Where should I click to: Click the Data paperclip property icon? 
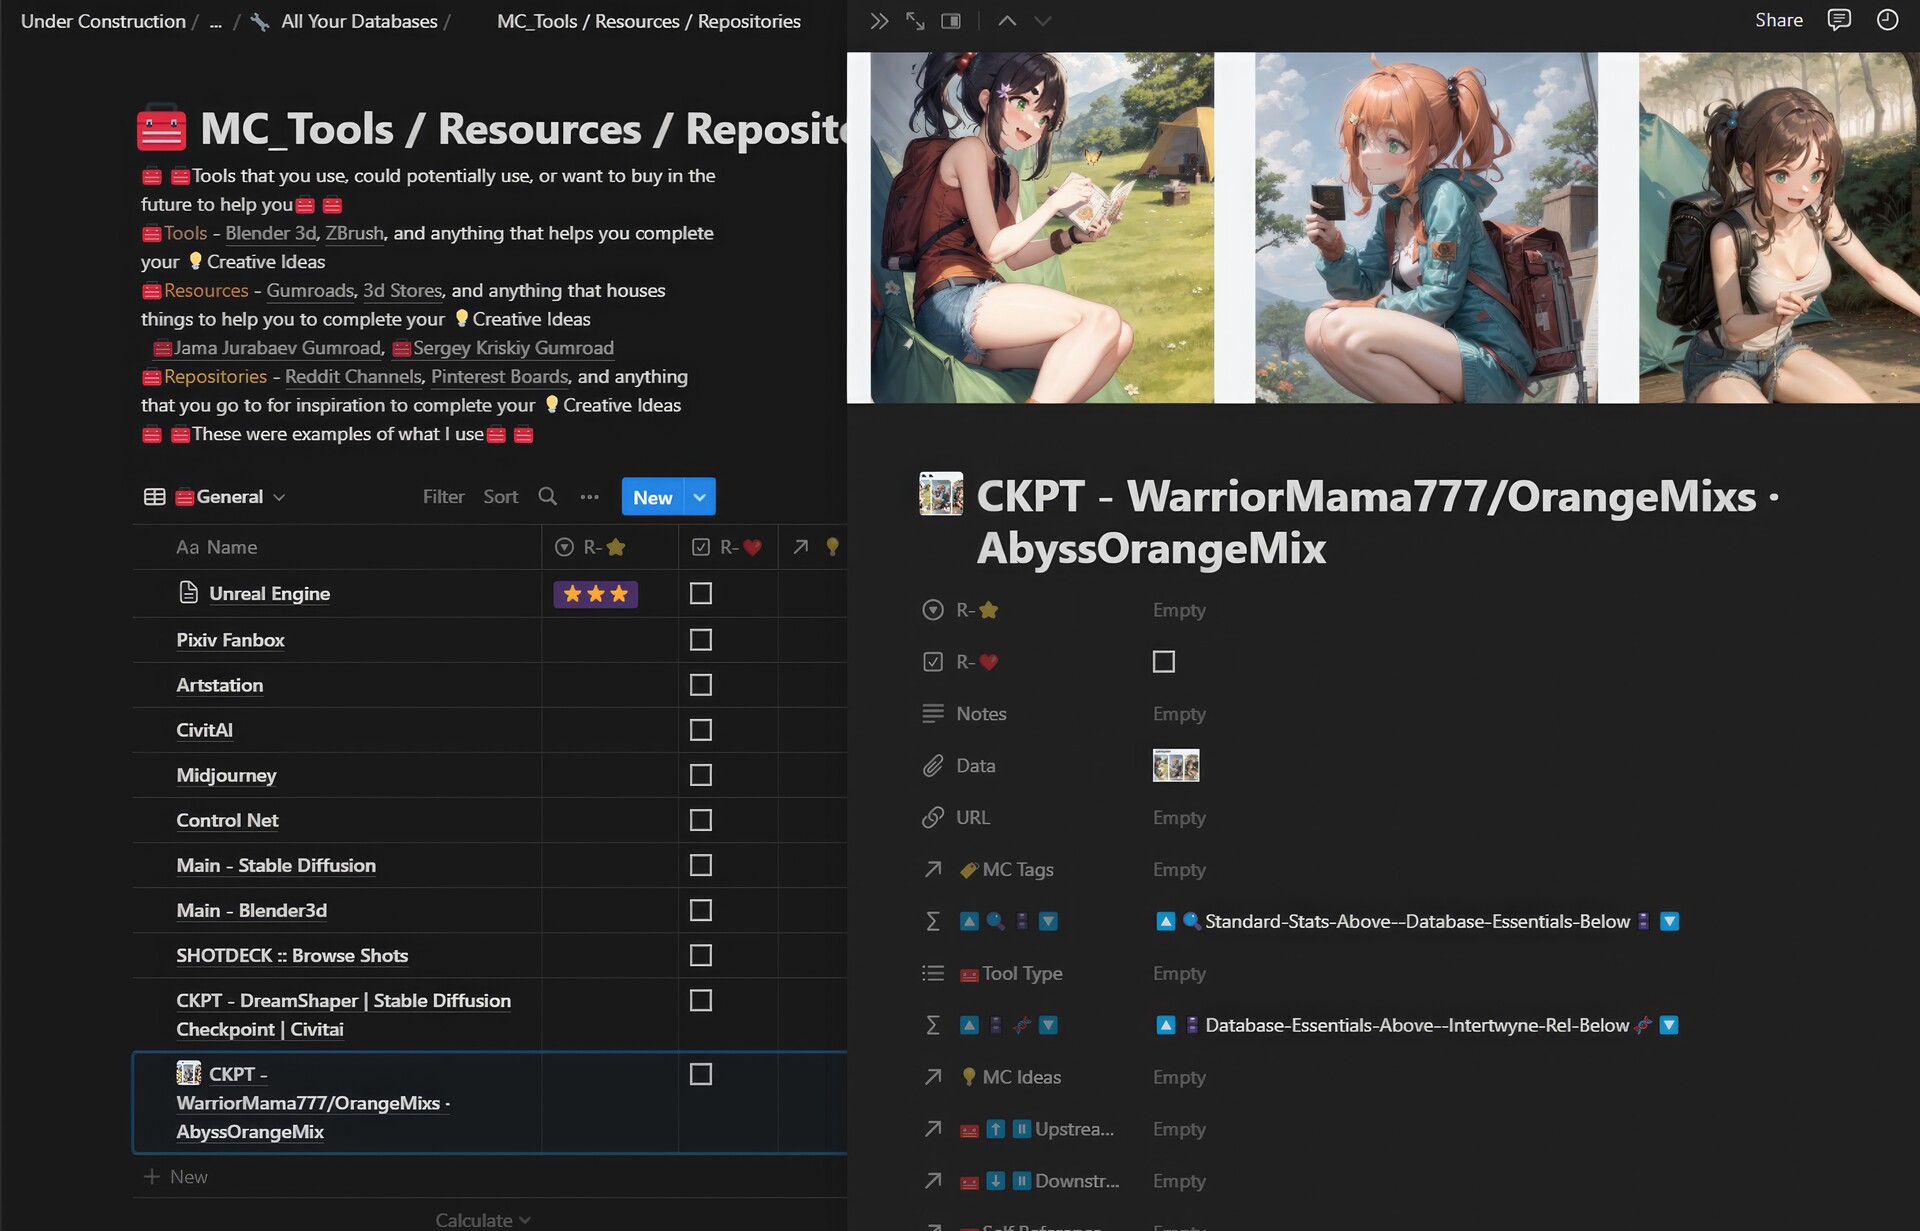point(933,766)
